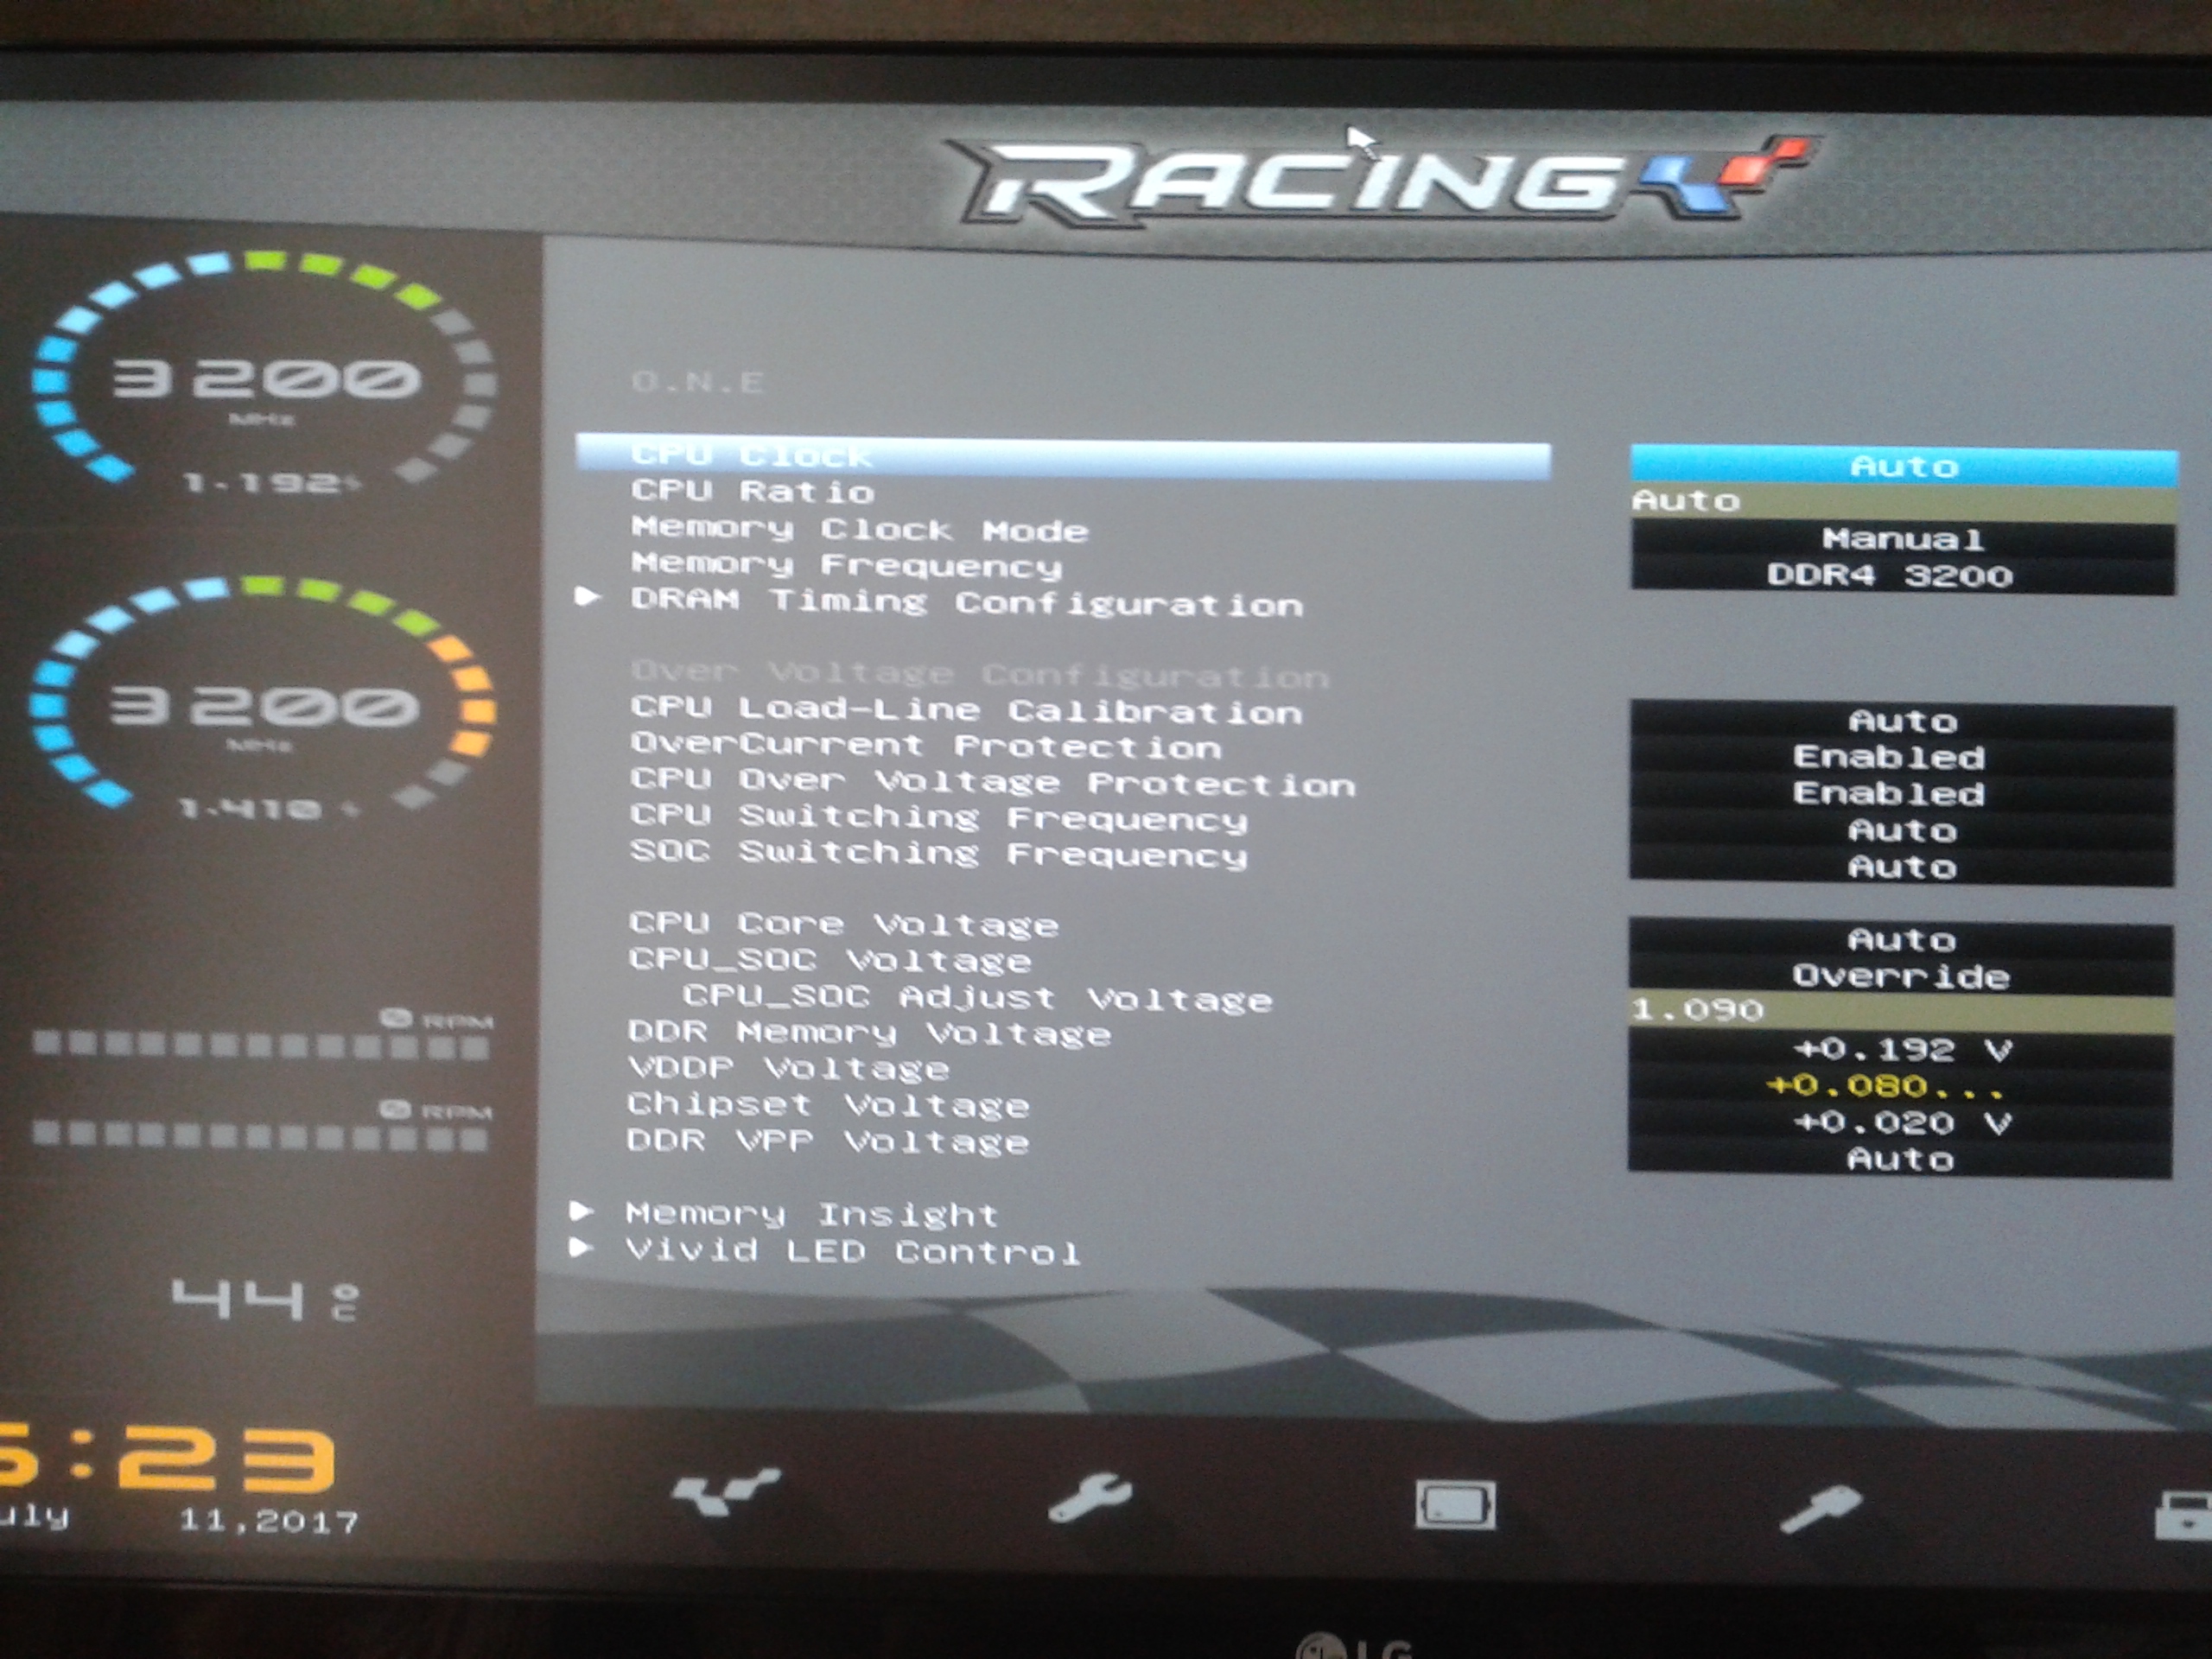
Task: Select the CPU Ratio menu row
Action: 753,491
